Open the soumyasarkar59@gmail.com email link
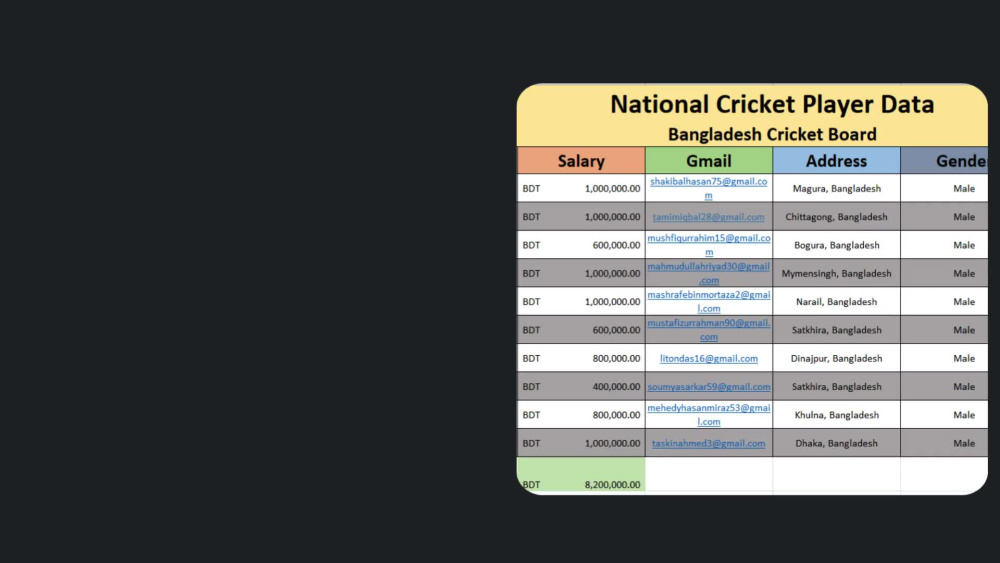 (x=709, y=386)
